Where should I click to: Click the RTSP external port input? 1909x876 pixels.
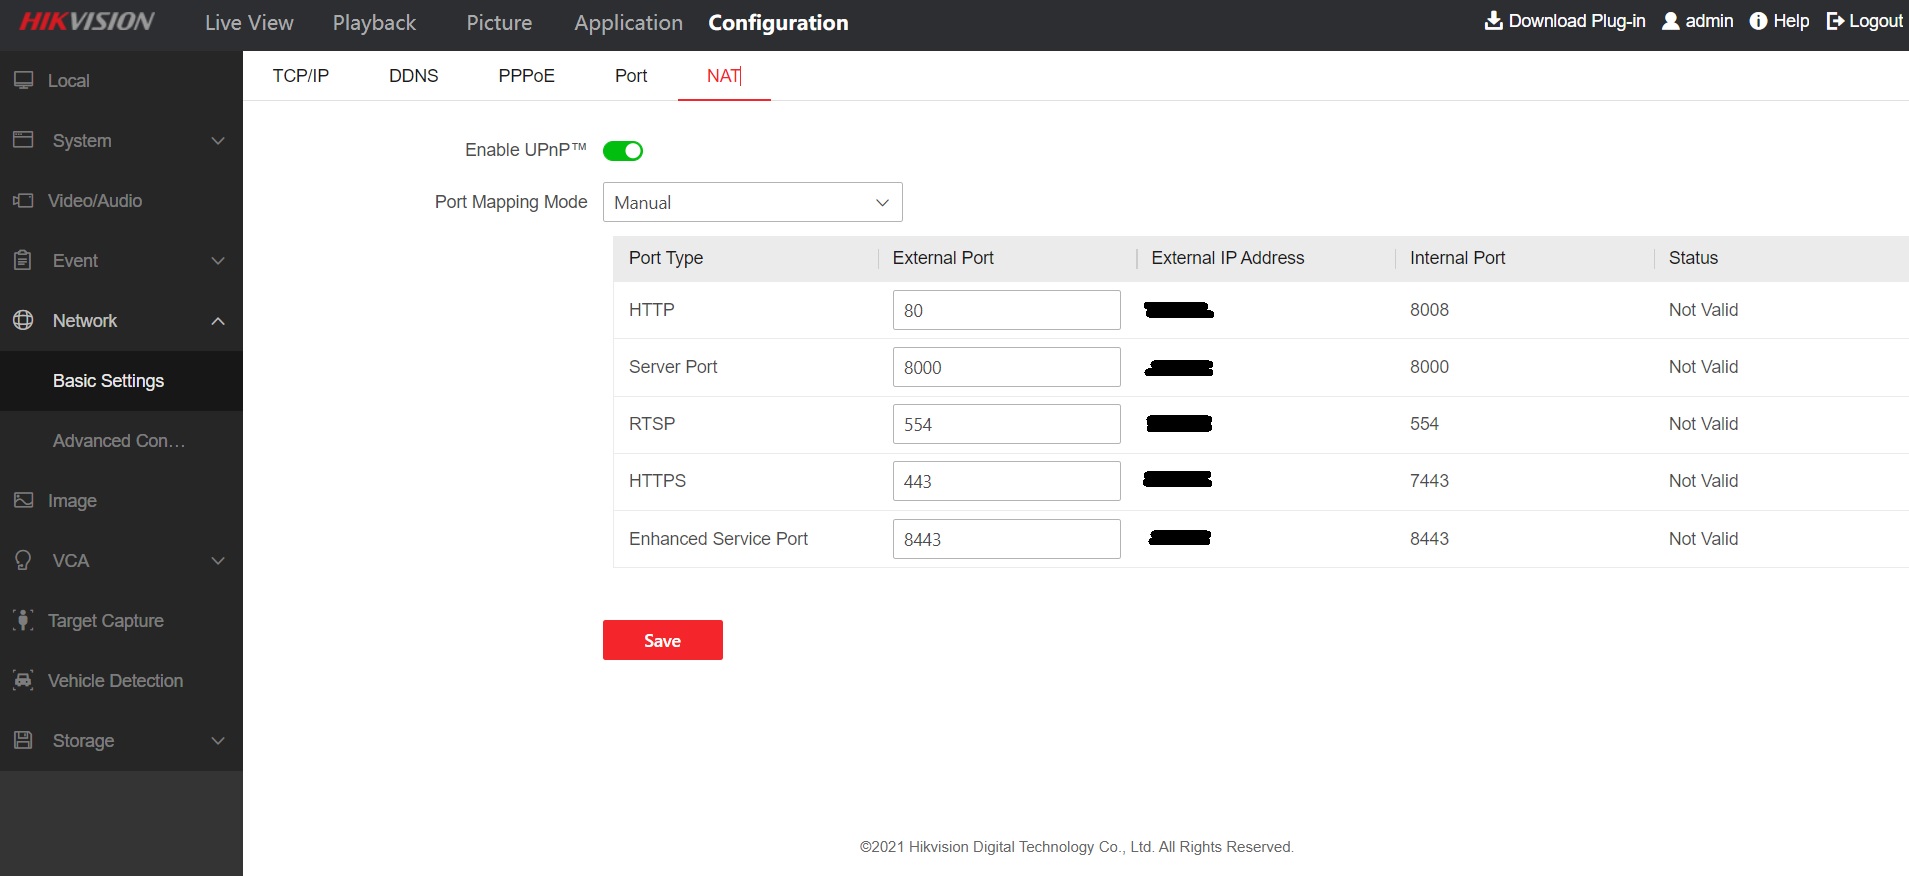click(x=1006, y=424)
